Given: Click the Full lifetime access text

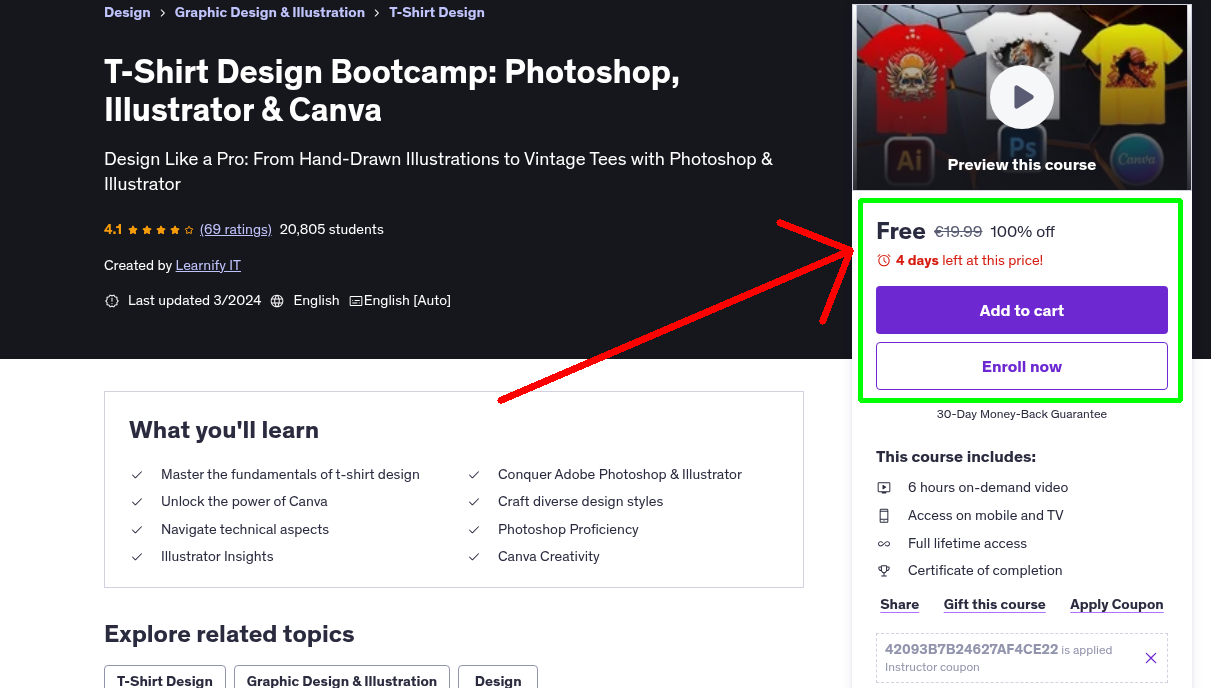Looking at the screenshot, I should [x=967, y=543].
